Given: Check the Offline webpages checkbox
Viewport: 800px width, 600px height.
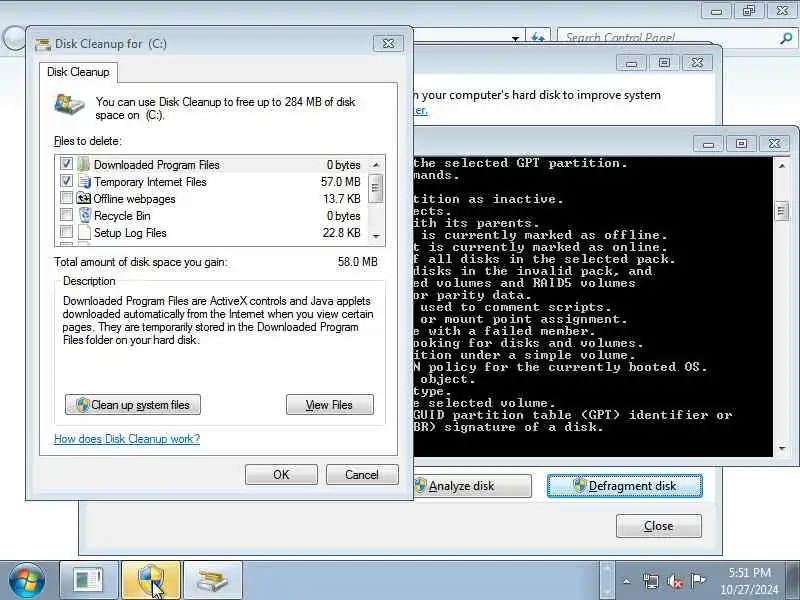Looking at the screenshot, I should pos(66,198).
